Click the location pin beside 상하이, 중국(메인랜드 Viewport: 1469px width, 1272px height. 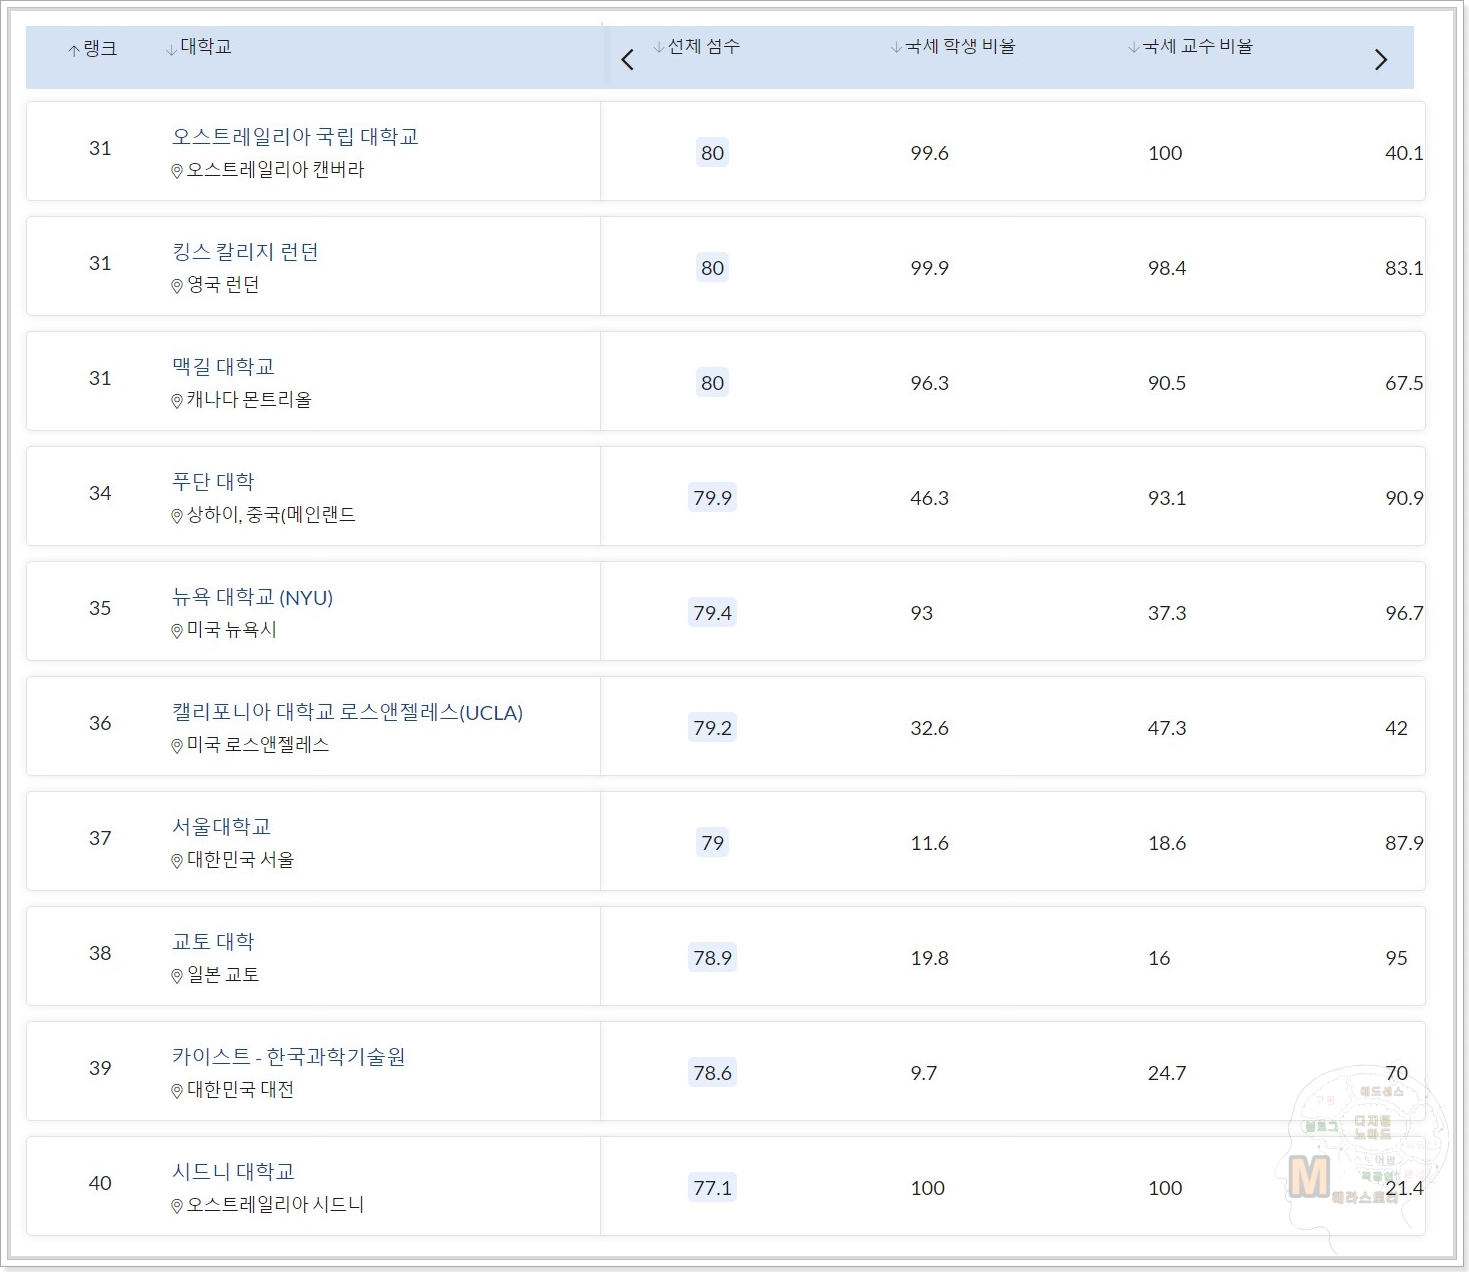click(x=177, y=516)
